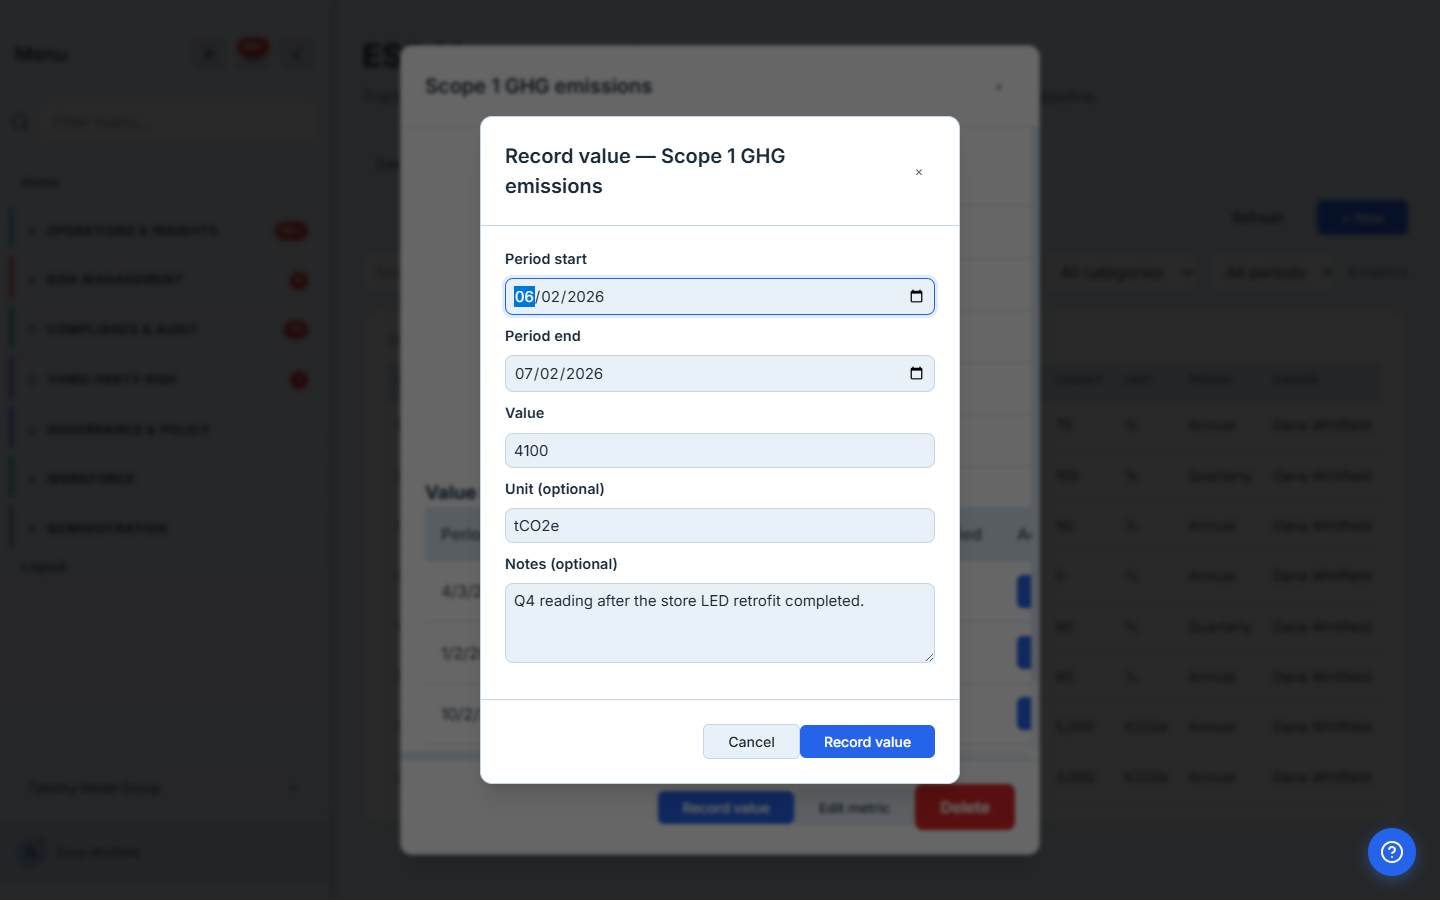Click the notification bell with the red badge
Image resolution: width=1440 pixels, height=900 pixels.
click(x=253, y=51)
